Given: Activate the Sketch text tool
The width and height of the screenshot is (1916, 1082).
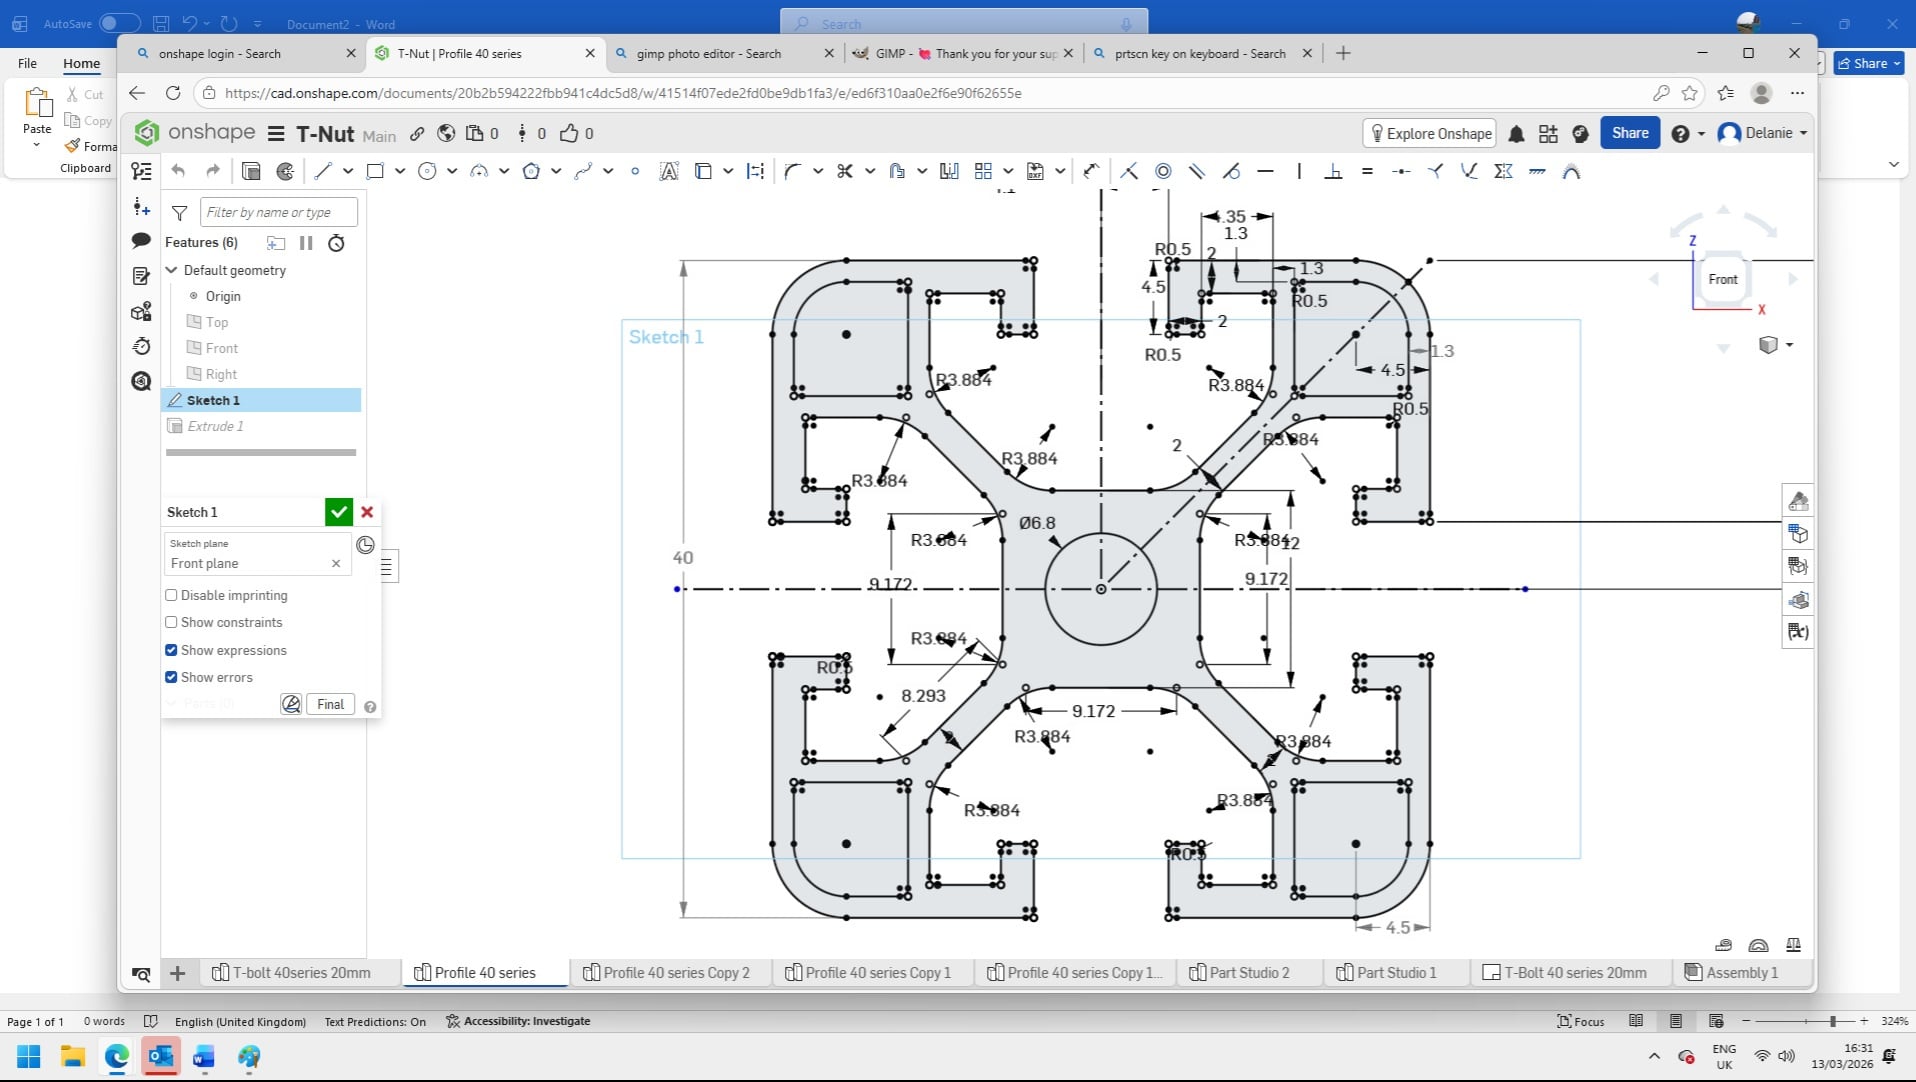Looking at the screenshot, I should point(669,171).
